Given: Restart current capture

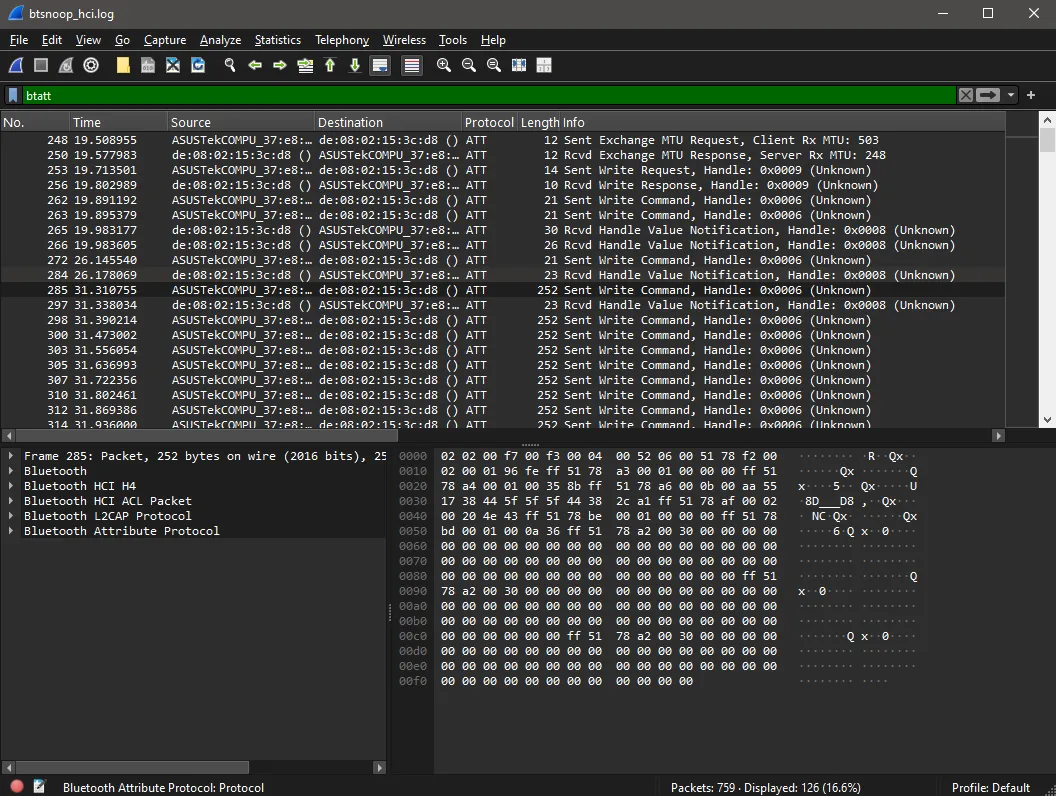Looking at the screenshot, I should click(66, 65).
